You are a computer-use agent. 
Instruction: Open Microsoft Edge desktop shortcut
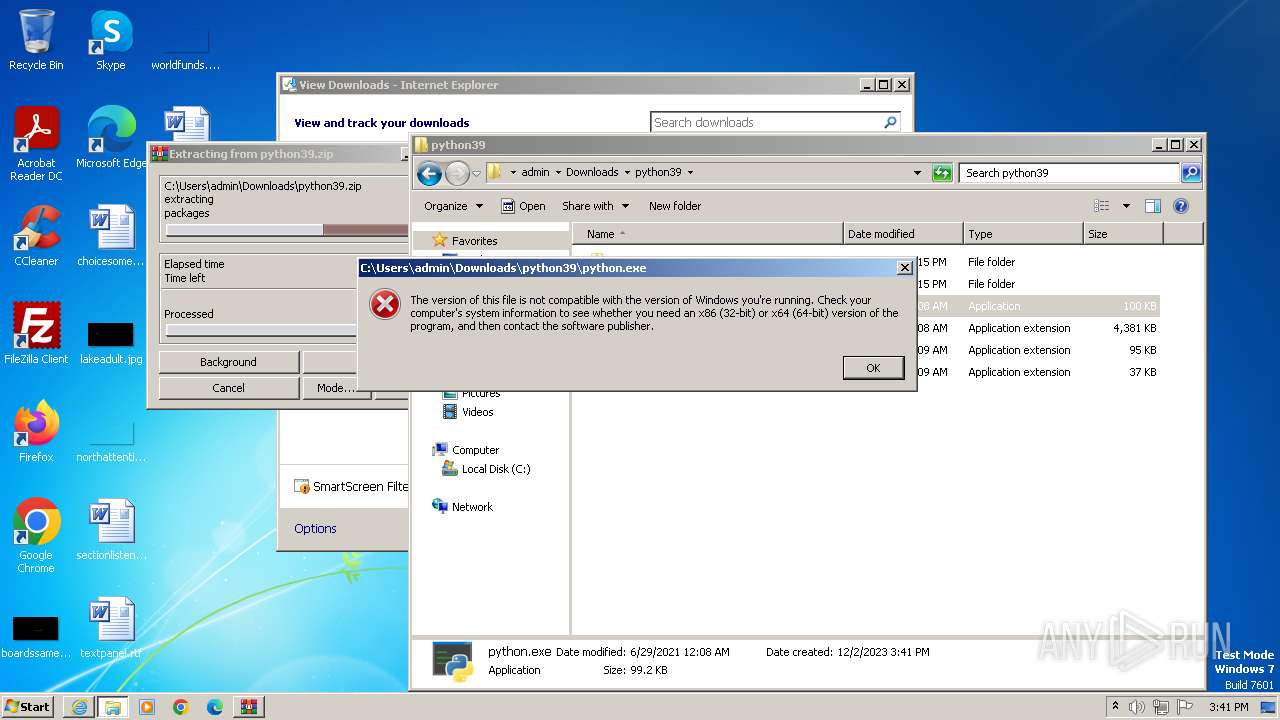pyautogui.click(x=111, y=138)
